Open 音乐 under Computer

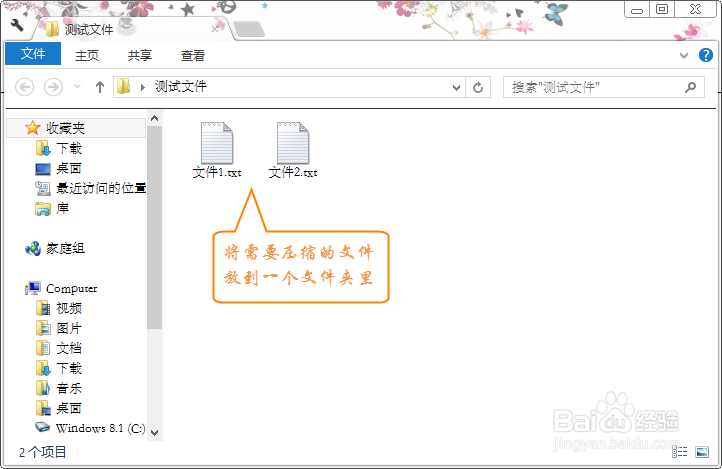point(69,388)
